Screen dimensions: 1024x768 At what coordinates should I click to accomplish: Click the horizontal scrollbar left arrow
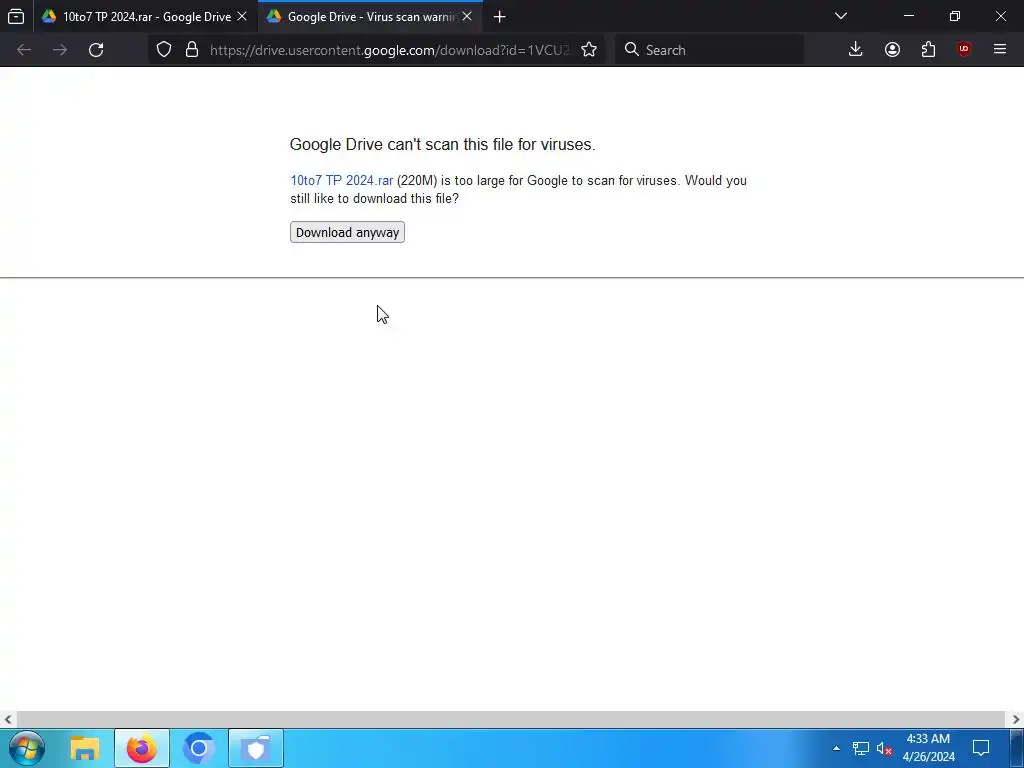click(x=8, y=719)
